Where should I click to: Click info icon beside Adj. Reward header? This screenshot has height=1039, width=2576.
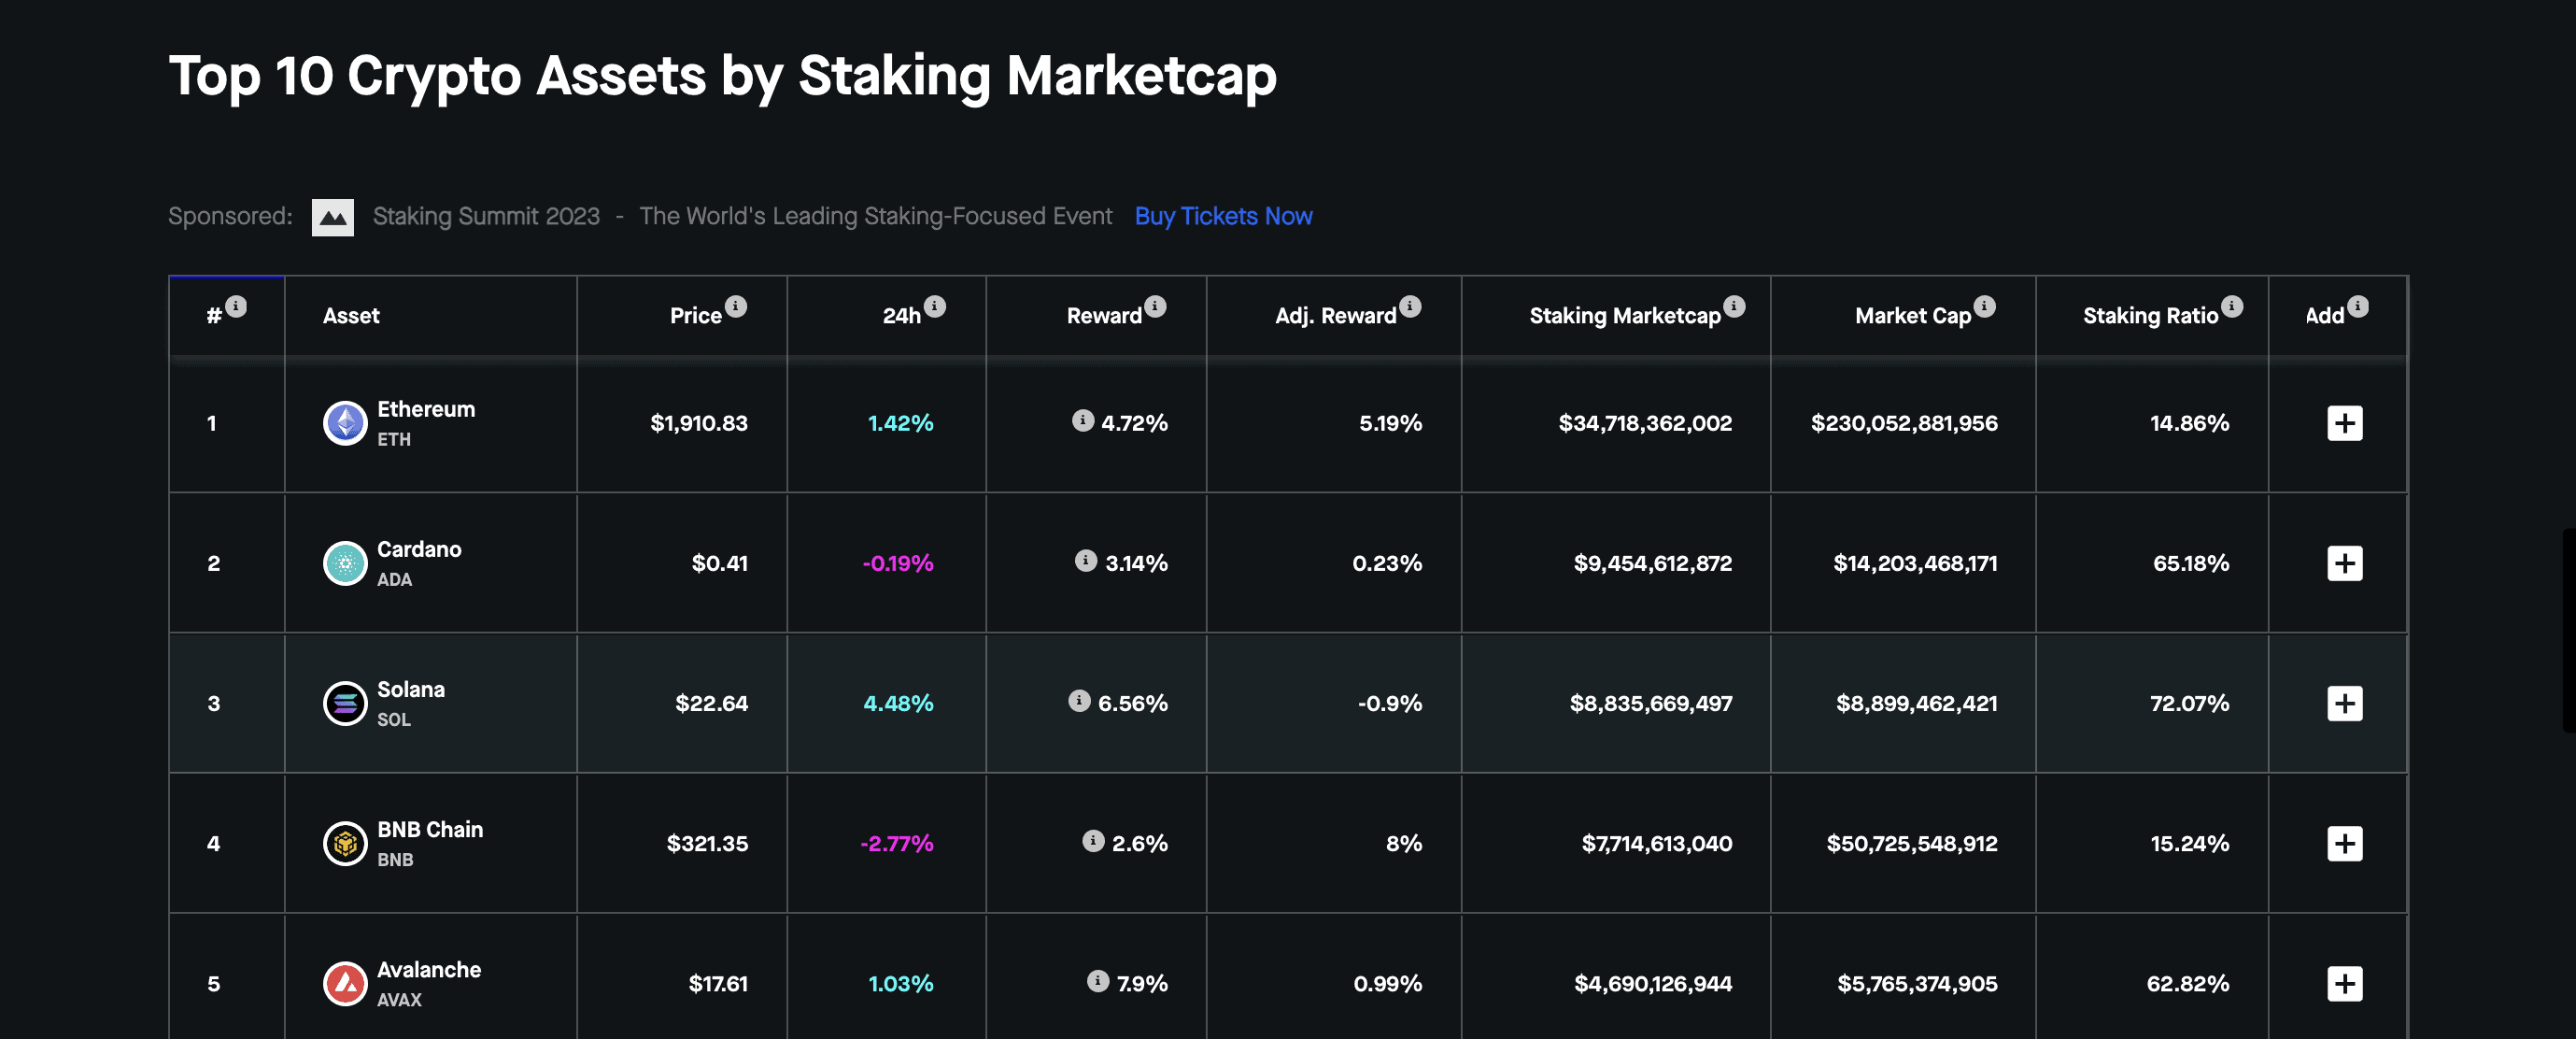click(x=1410, y=306)
